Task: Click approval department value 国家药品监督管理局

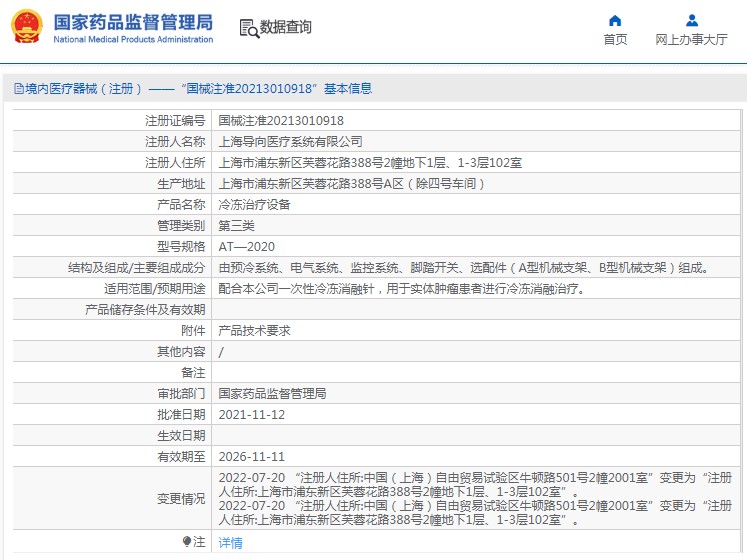Action: [x=272, y=393]
